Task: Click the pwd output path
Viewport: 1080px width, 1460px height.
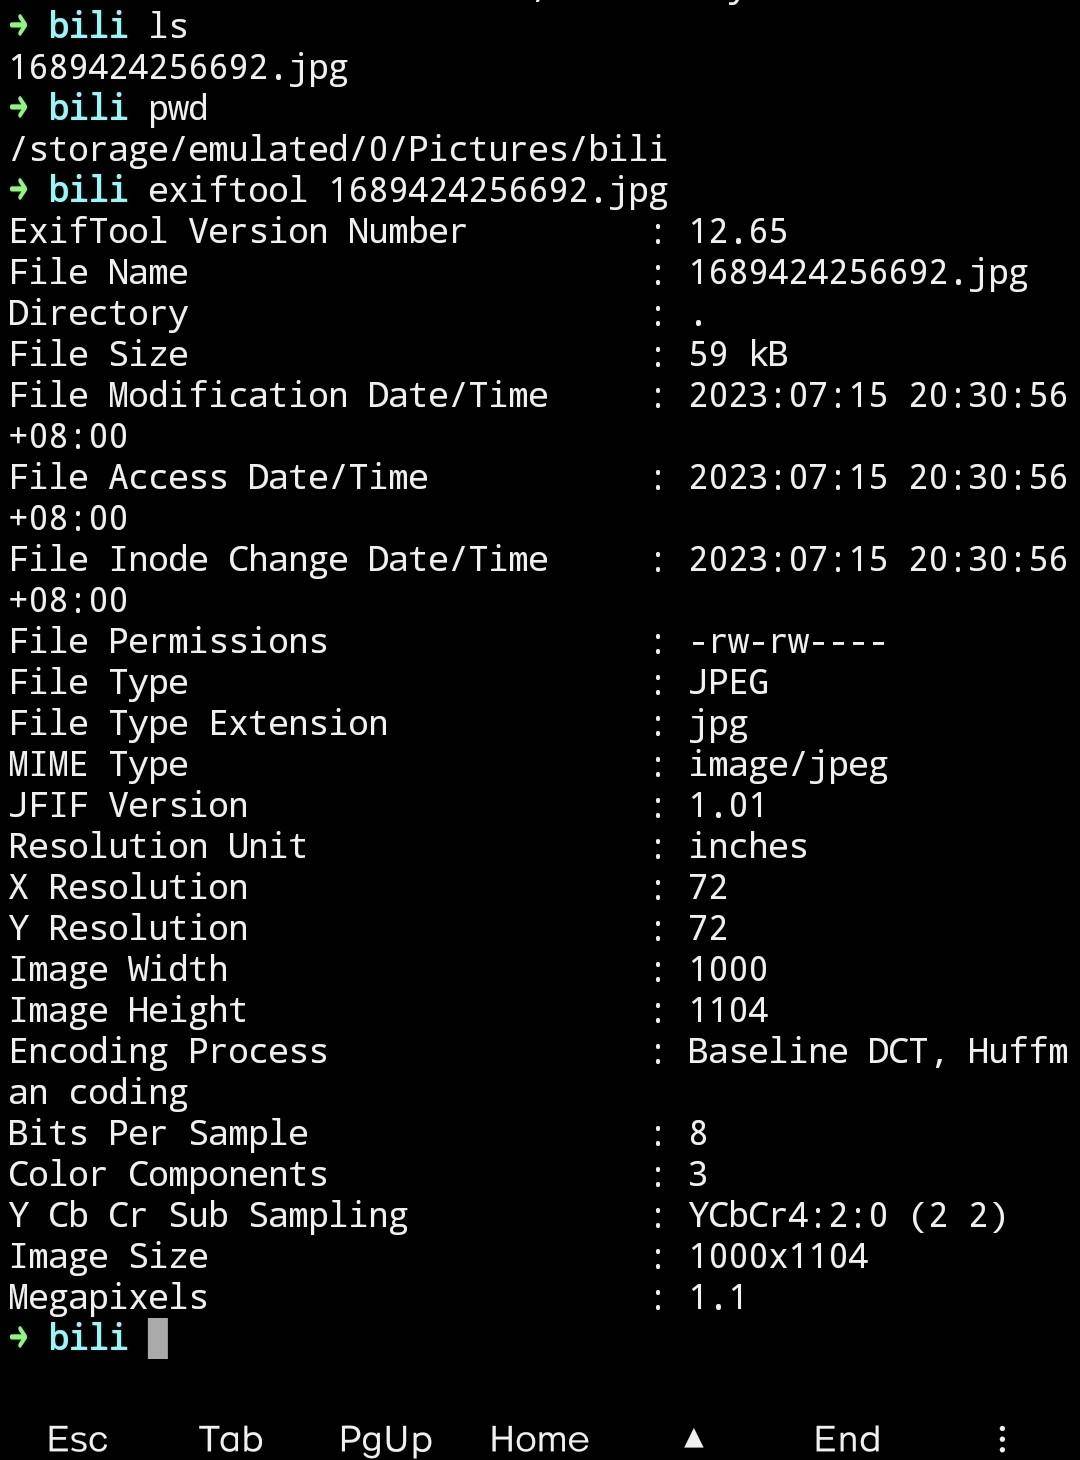Action: (338, 149)
